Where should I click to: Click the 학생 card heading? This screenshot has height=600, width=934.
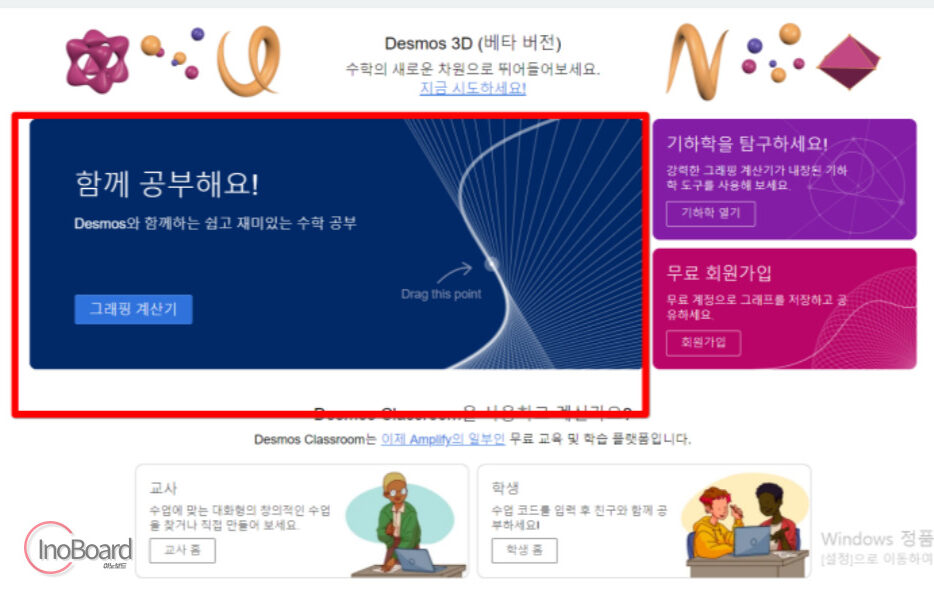click(505, 488)
